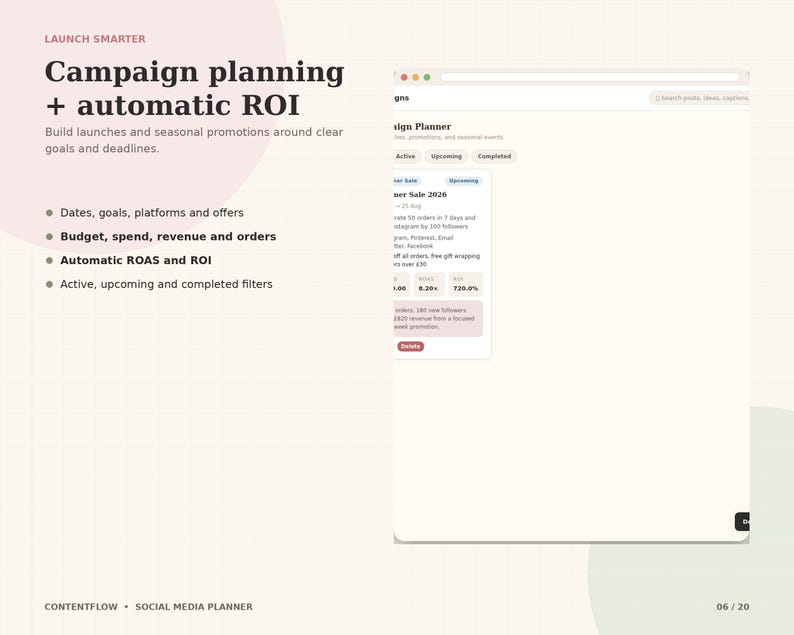Open the Sale 2026 campaign title
Viewport: 794px width, 635px height.
(420, 194)
